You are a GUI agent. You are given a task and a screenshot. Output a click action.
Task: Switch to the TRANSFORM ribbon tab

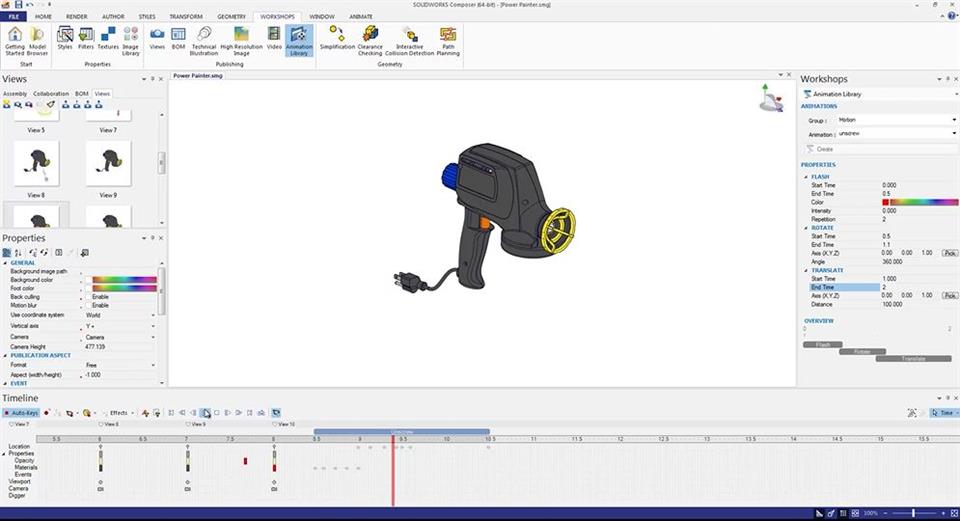(186, 17)
